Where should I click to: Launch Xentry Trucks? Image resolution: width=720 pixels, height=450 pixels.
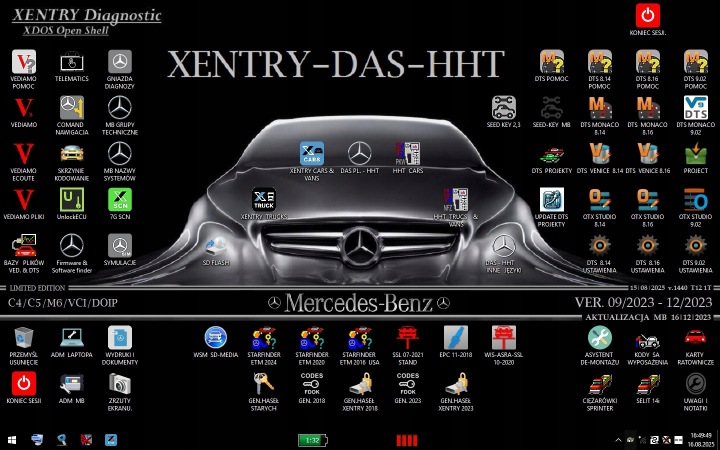tap(264, 200)
